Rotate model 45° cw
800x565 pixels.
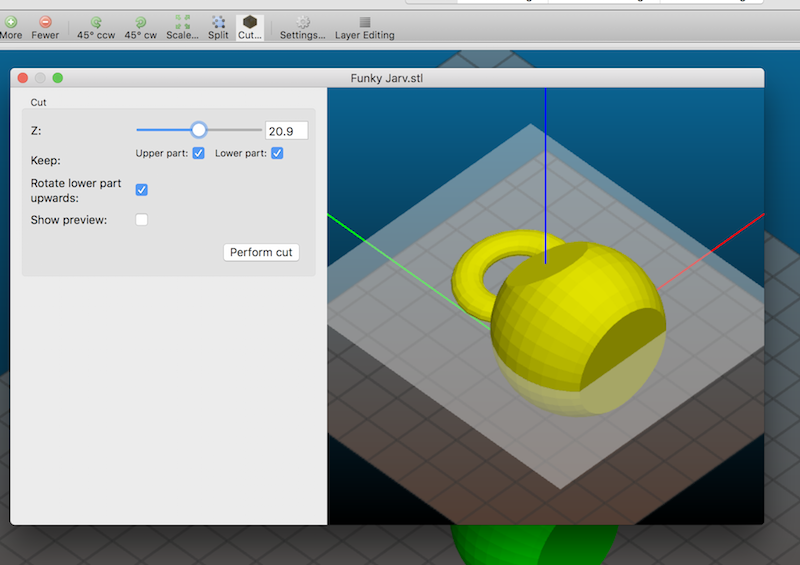(x=140, y=22)
